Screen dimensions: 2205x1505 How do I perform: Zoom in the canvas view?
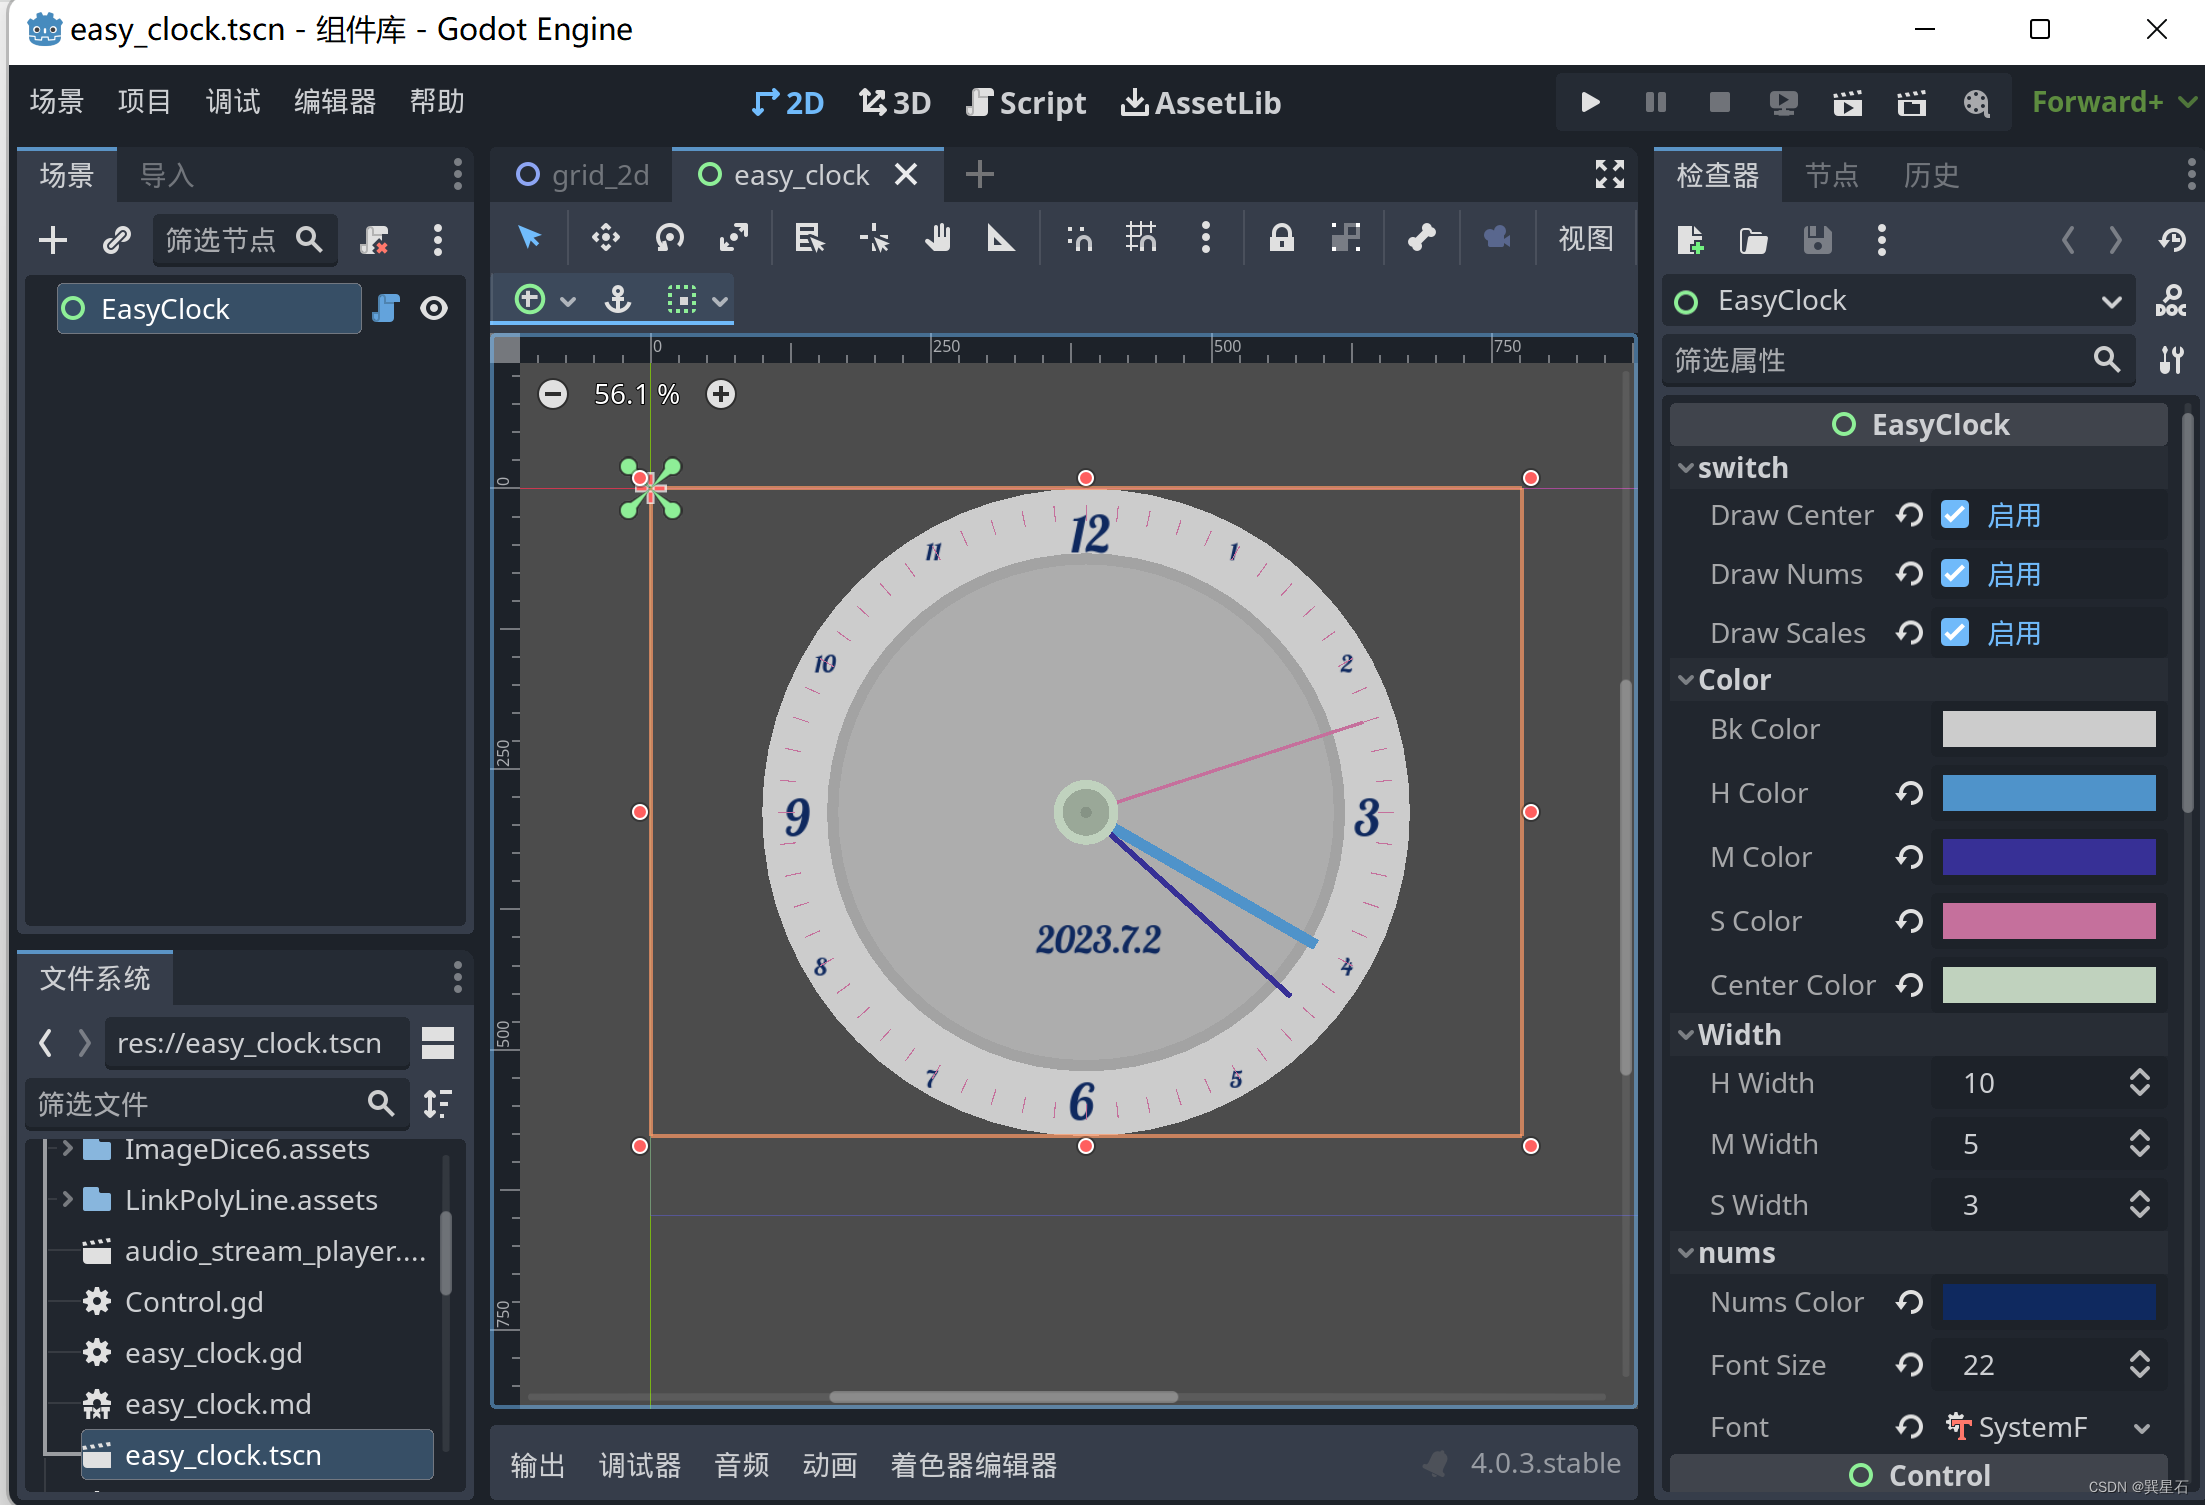click(x=720, y=394)
